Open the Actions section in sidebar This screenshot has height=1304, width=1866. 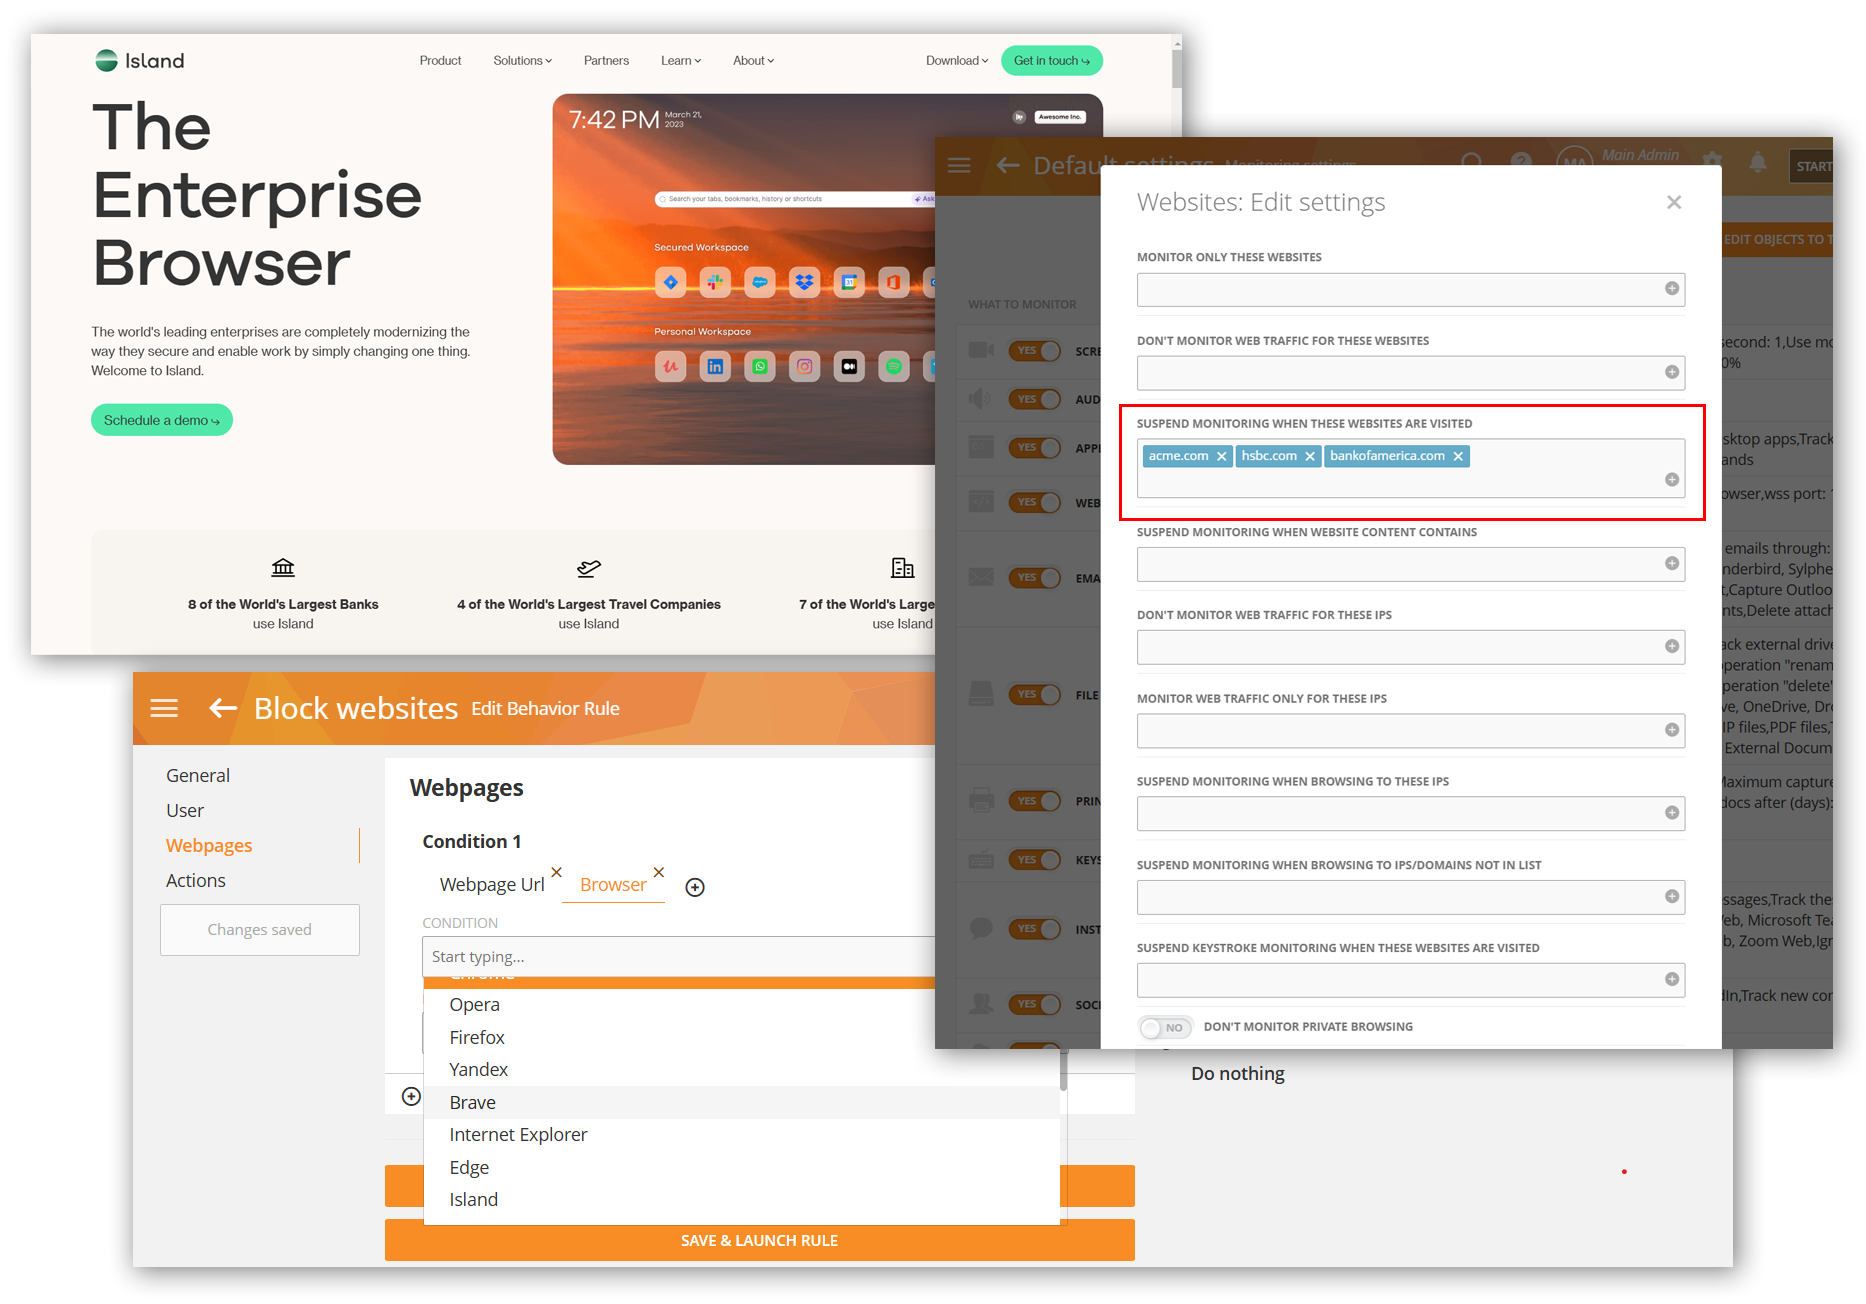pyautogui.click(x=196, y=881)
